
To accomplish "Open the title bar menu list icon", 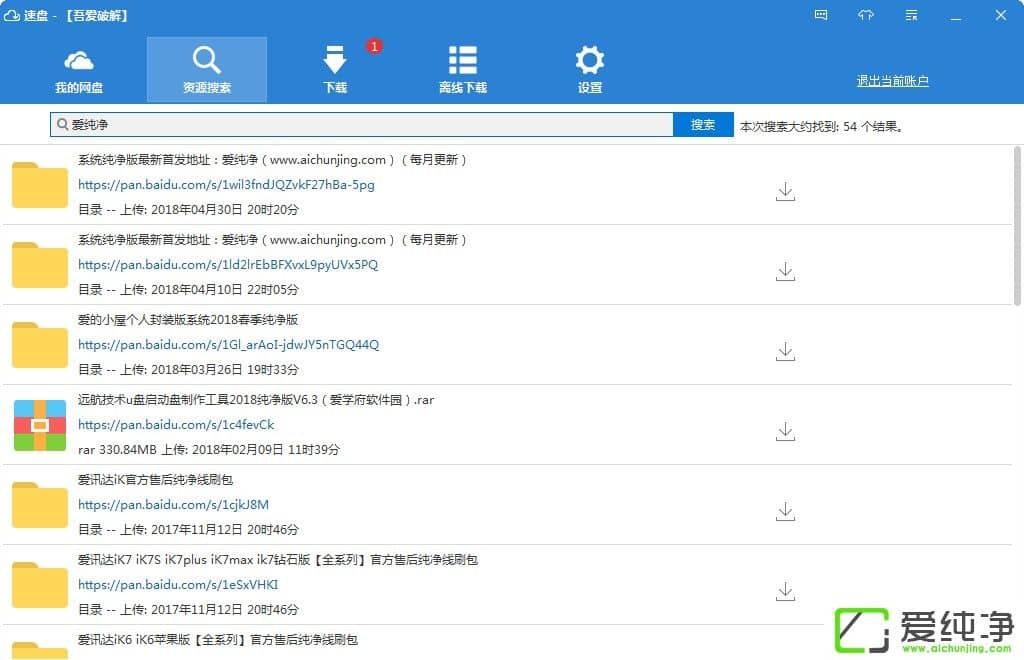I will [912, 15].
